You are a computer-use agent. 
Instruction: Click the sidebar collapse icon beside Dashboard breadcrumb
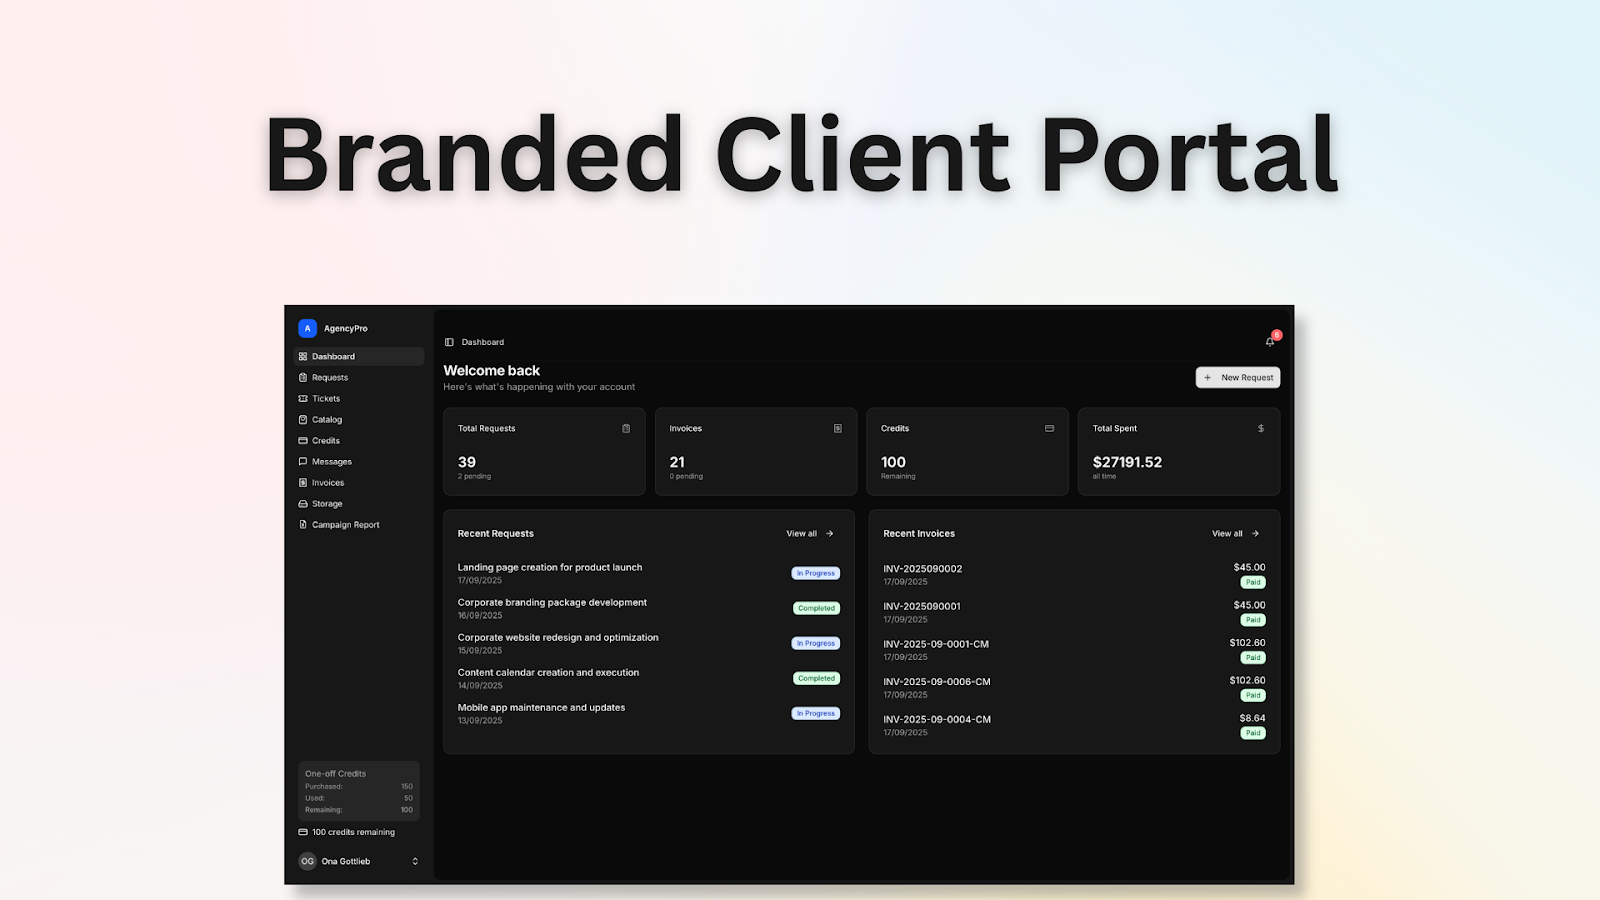(451, 341)
